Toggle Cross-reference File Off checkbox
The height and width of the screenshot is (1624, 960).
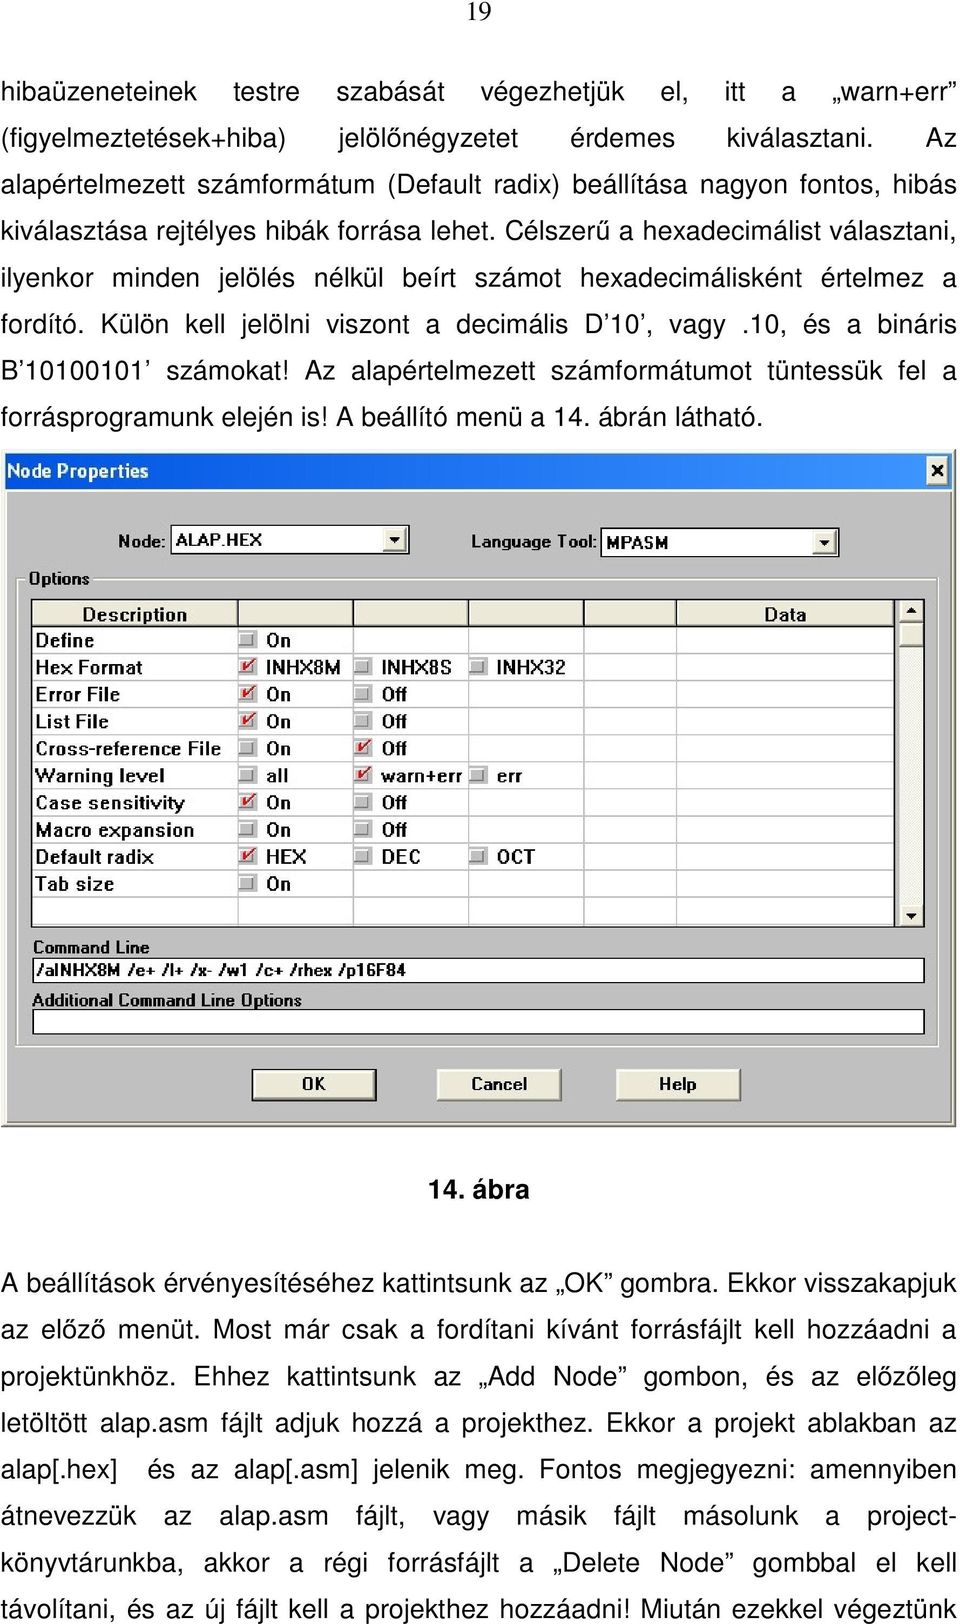pyautogui.click(x=363, y=748)
